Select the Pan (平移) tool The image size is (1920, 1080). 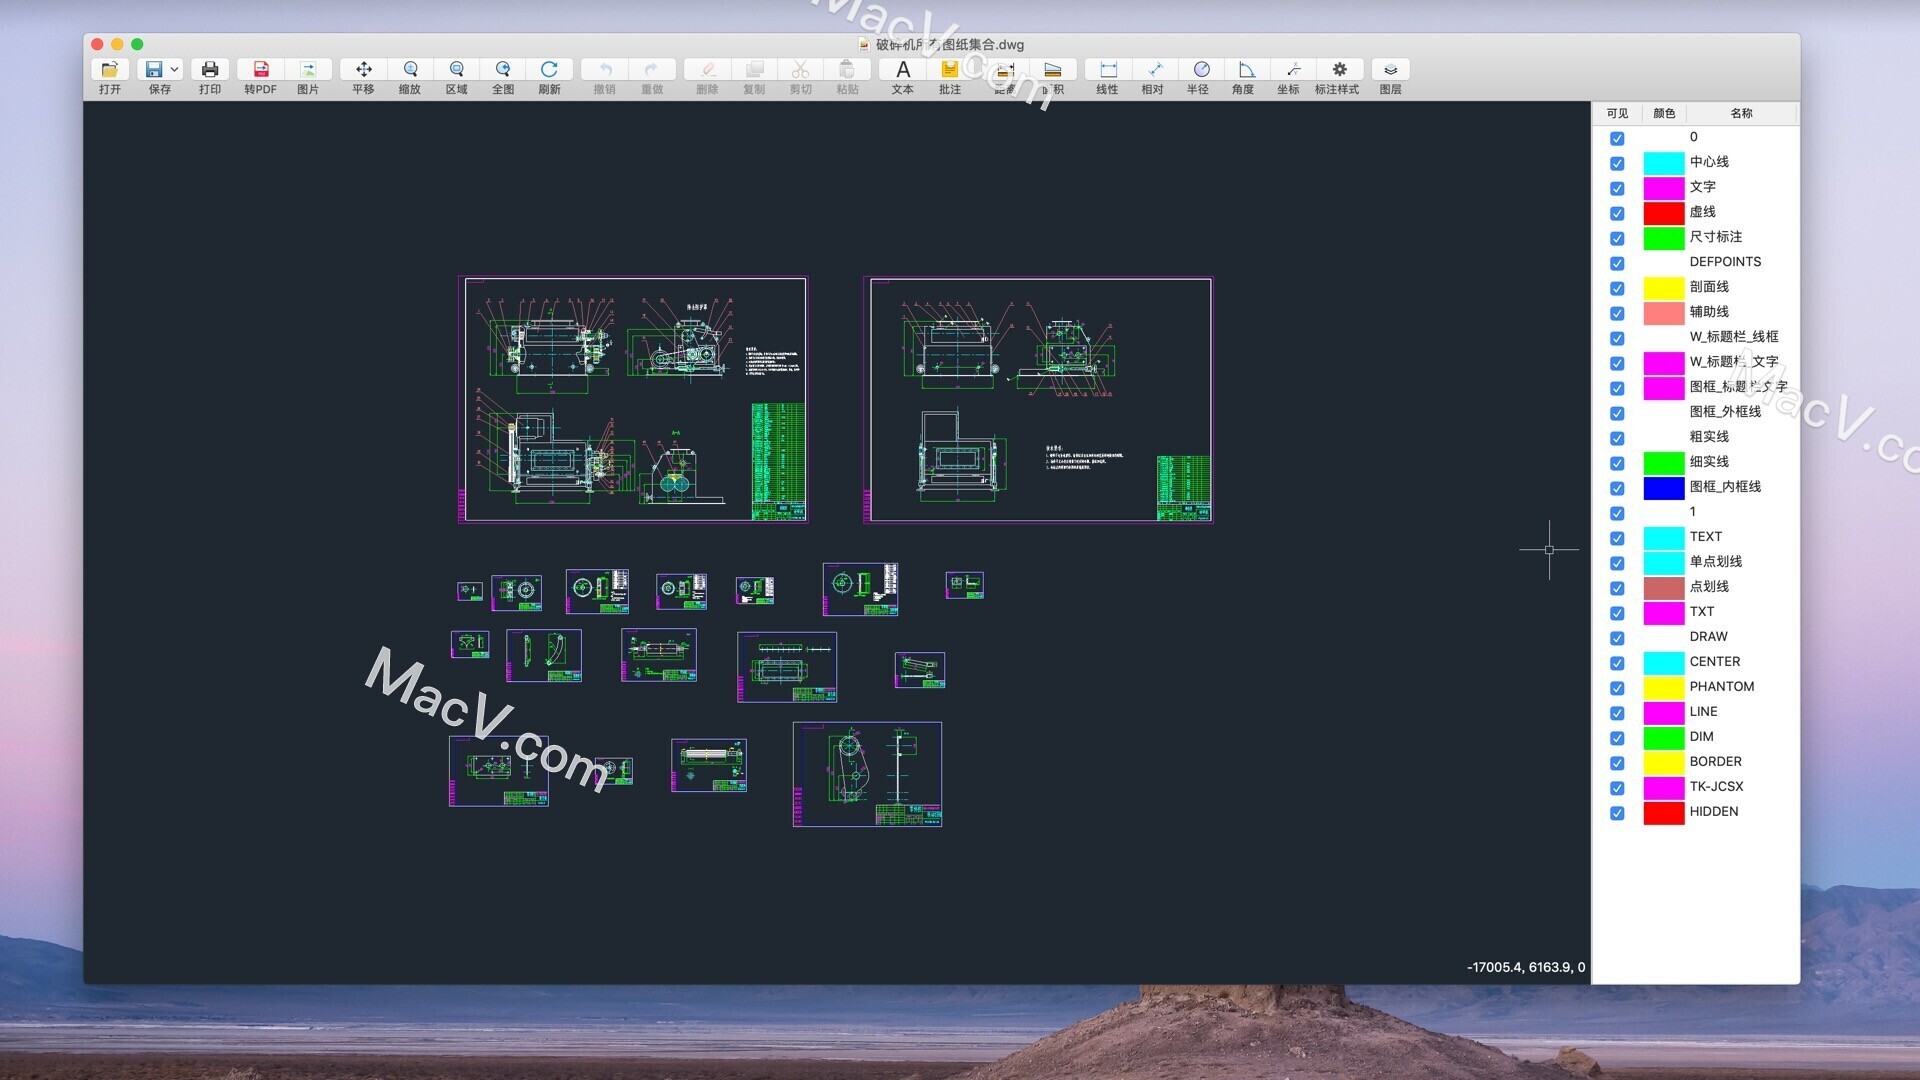click(363, 70)
